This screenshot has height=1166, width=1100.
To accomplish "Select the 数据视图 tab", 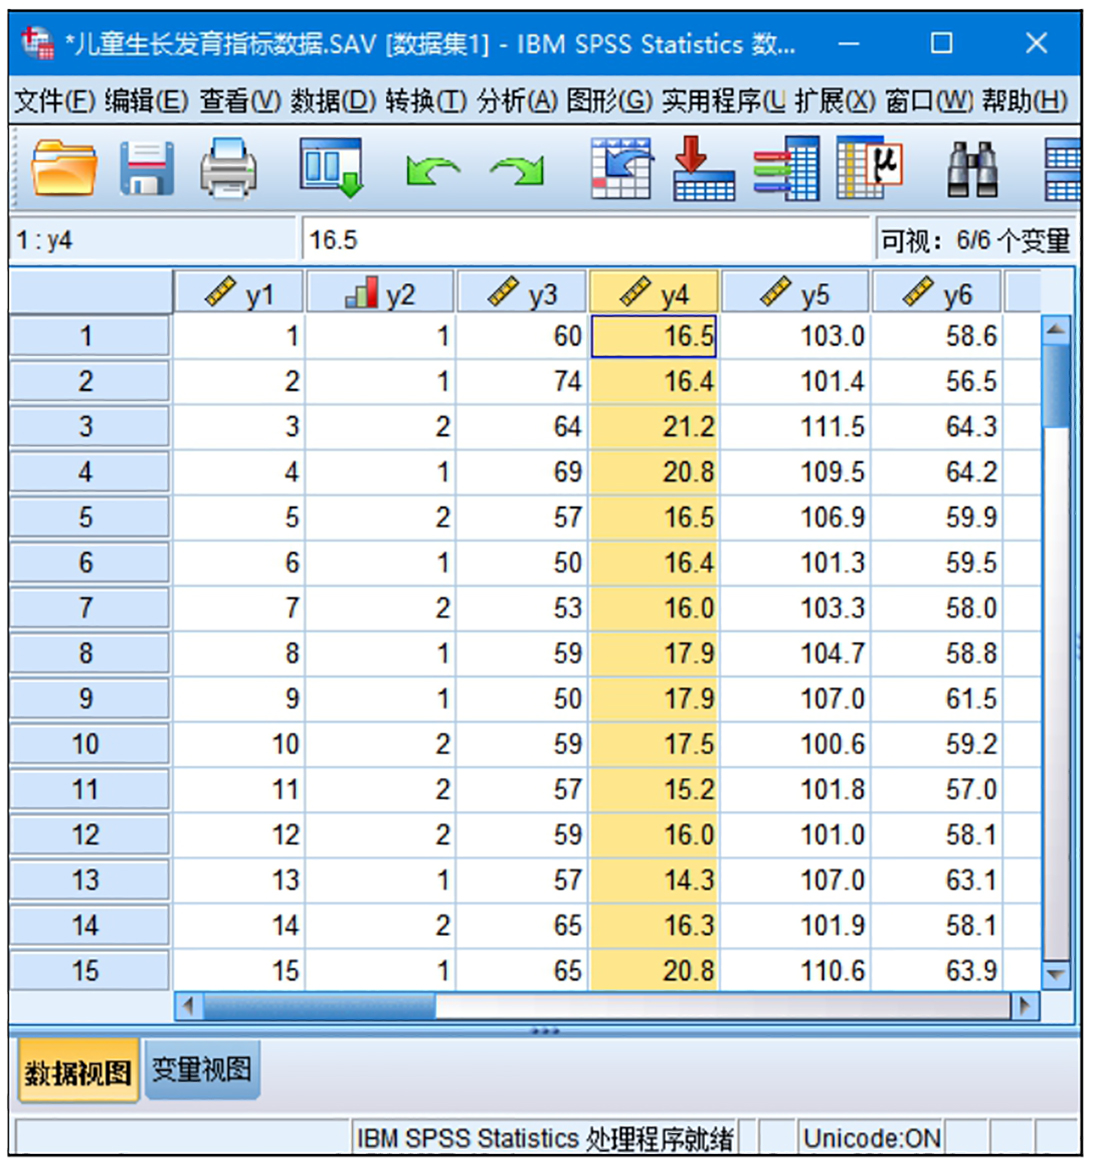I will coord(77,1072).
